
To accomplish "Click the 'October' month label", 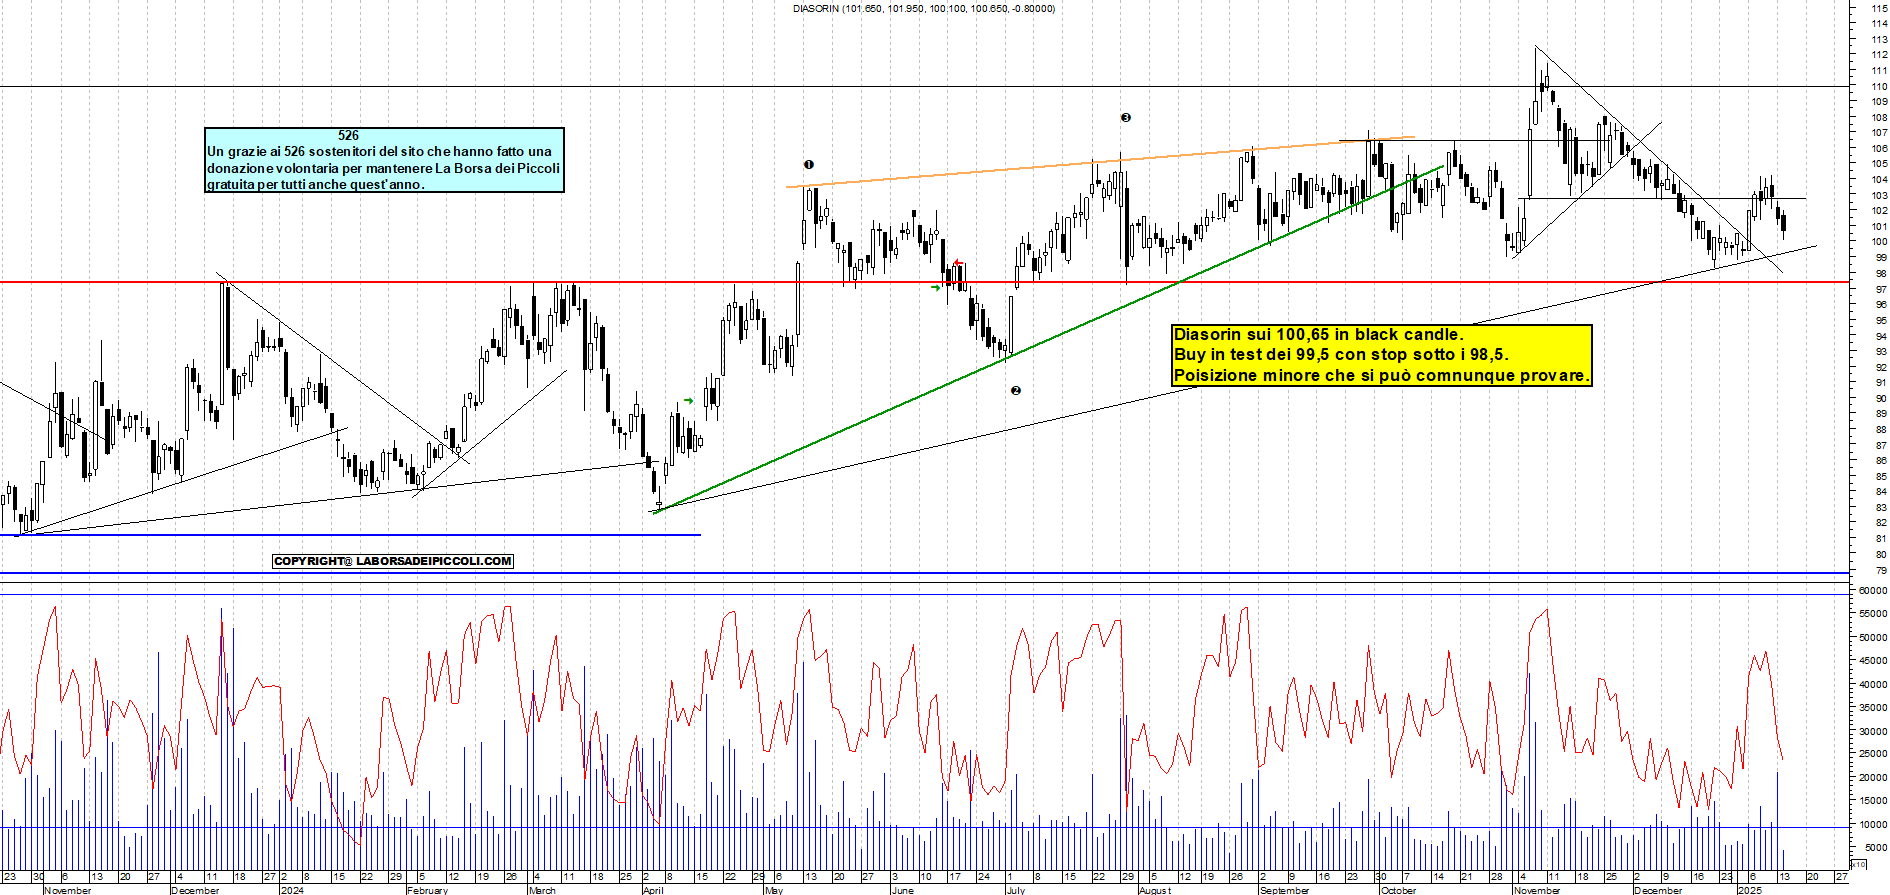I will 1397,889.
